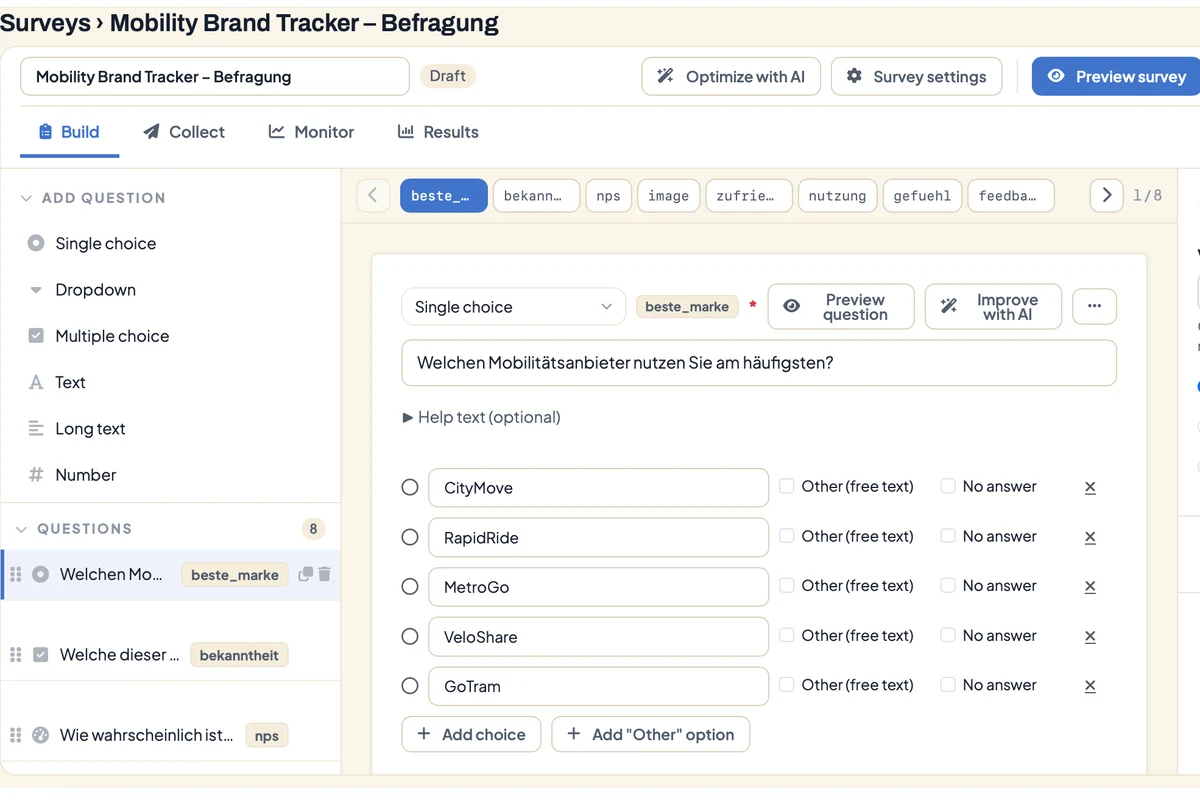Switch to the Monitor tab

(311, 132)
